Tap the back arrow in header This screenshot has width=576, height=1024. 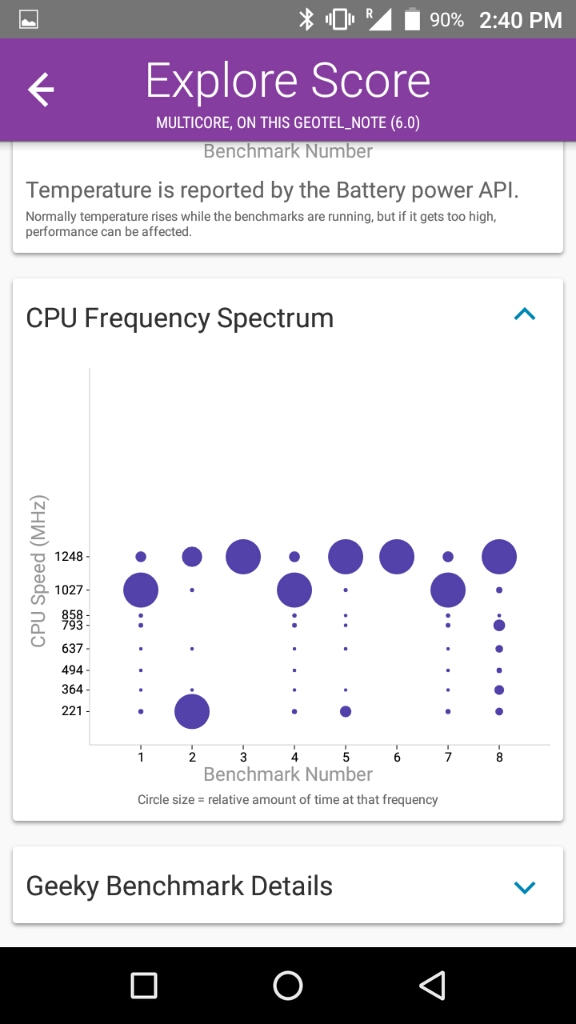coord(40,89)
